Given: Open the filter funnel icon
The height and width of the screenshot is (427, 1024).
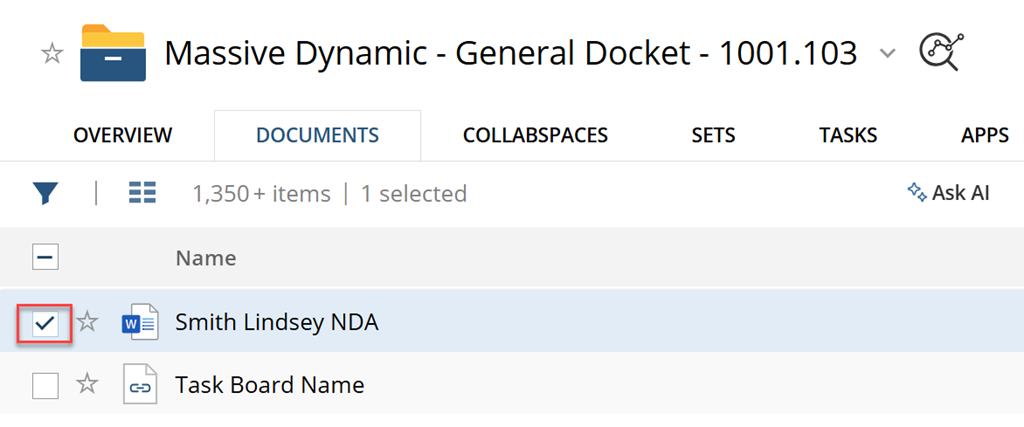Looking at the screenshot, I should click(x=44, y=193).
